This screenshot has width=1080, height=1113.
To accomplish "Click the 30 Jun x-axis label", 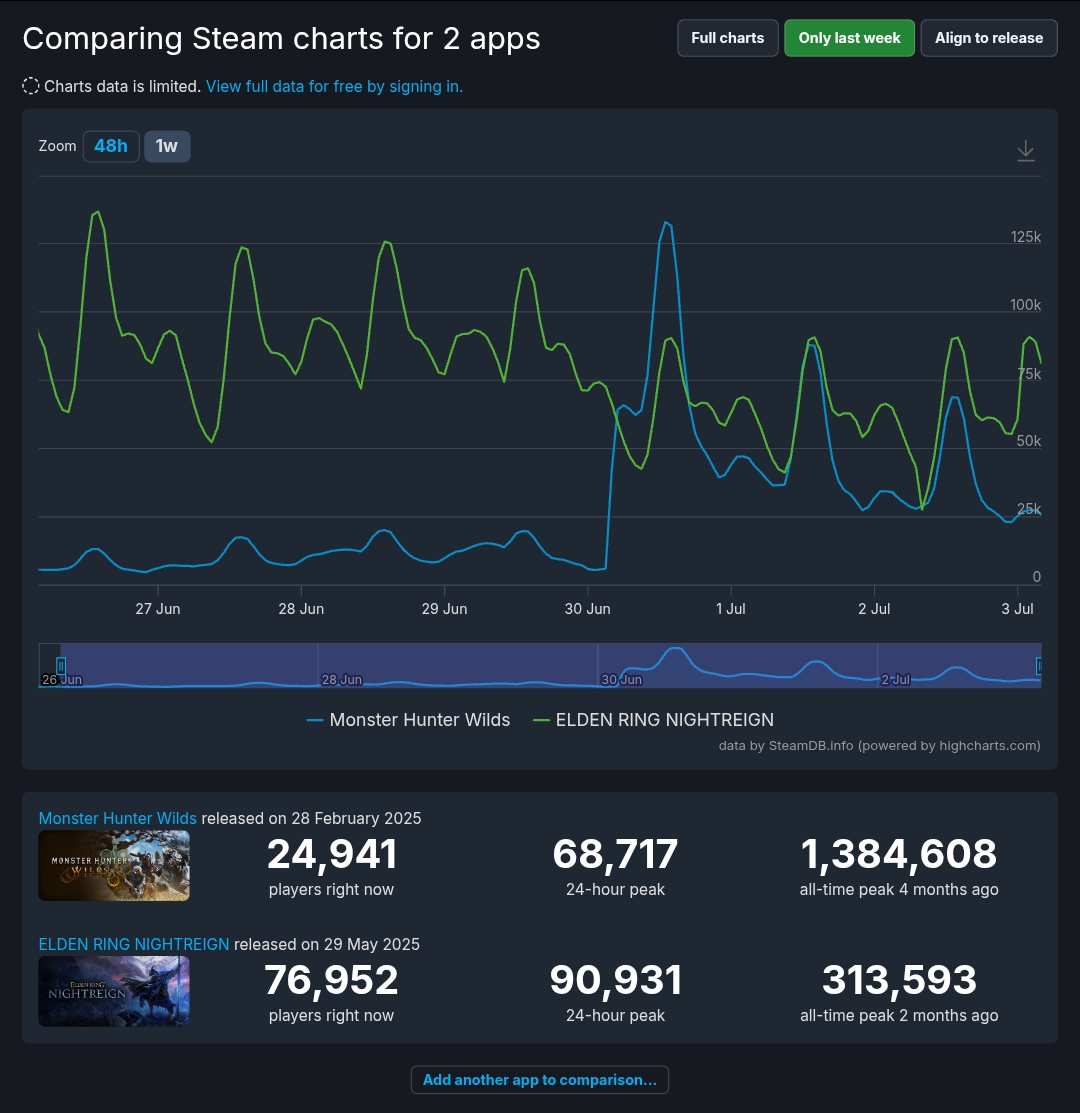I will click(588, 609).
